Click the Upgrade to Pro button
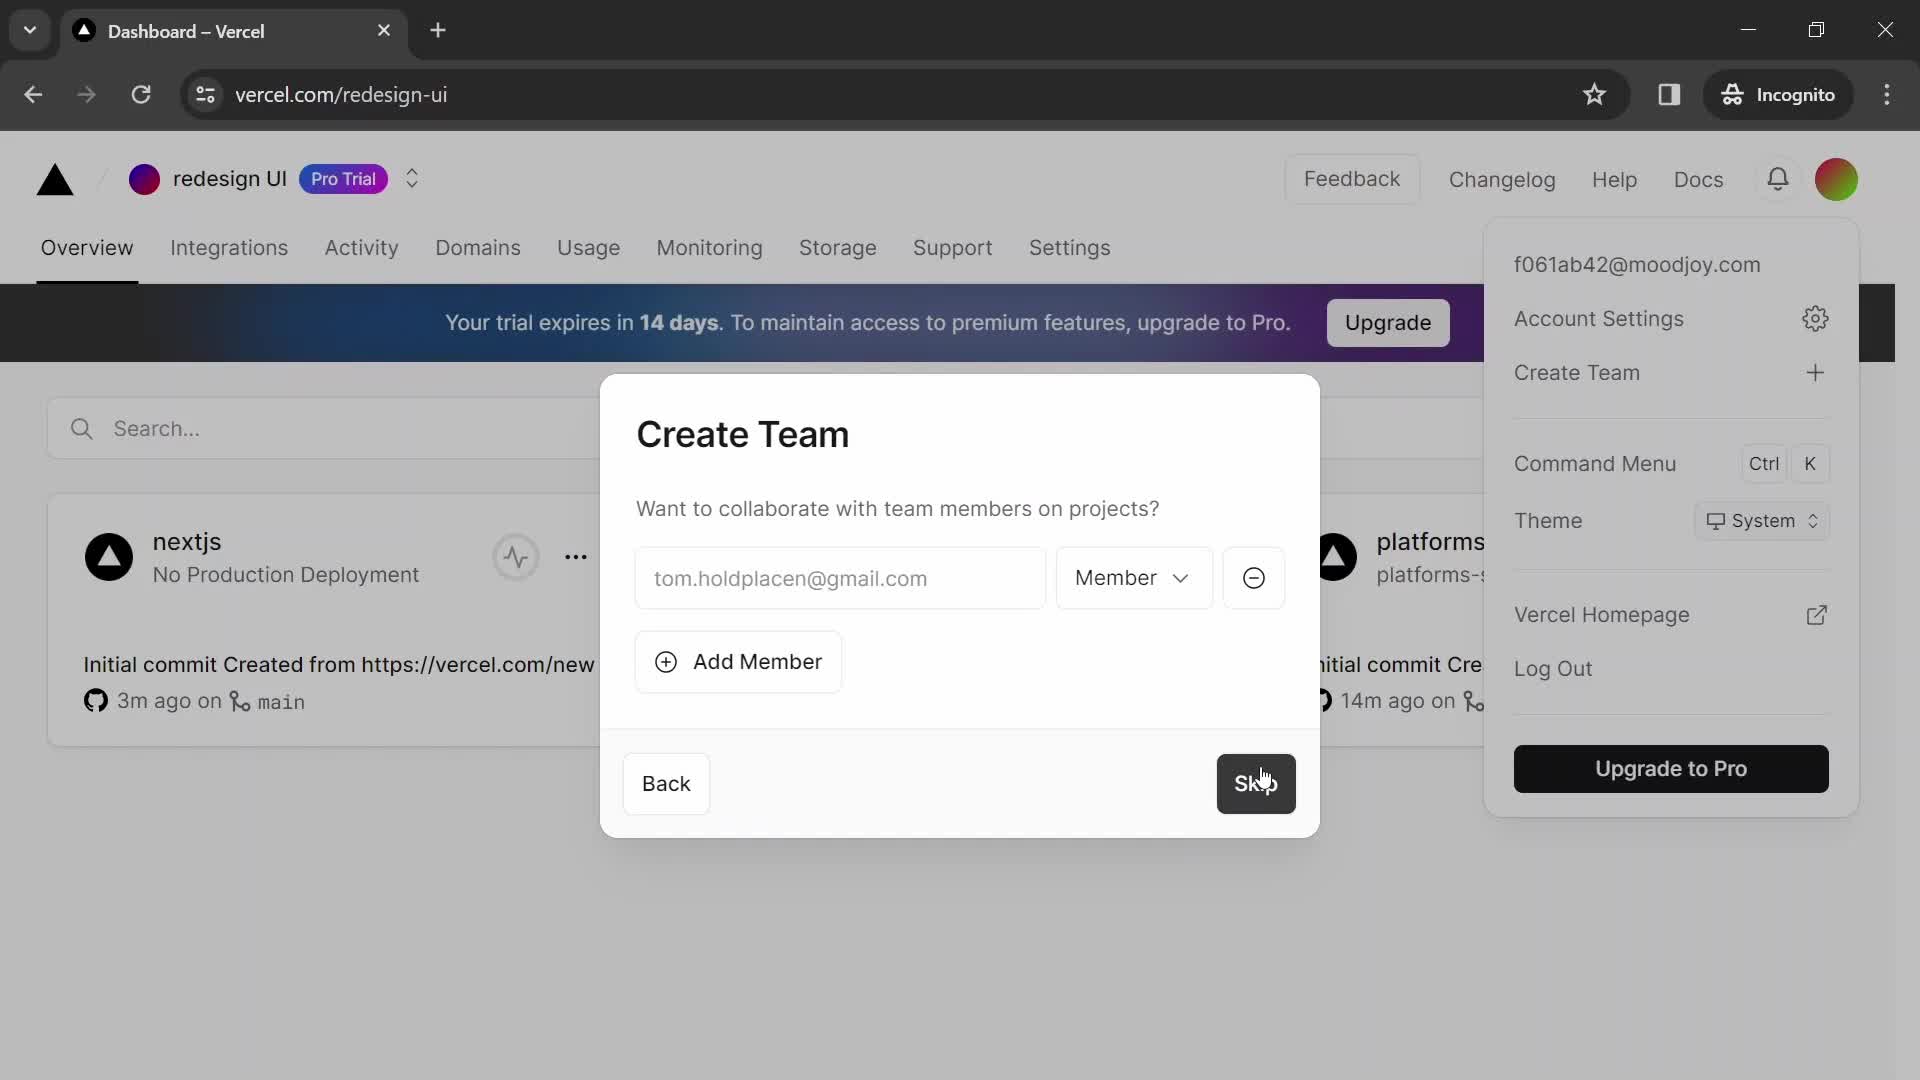 (1669, 767)
